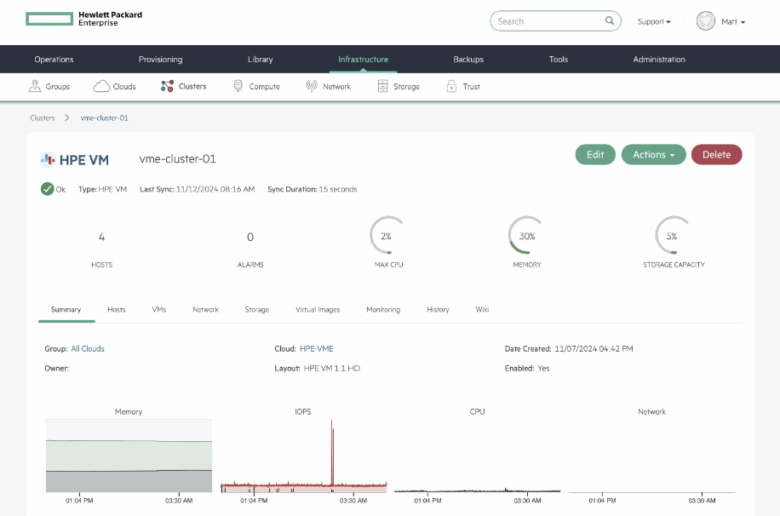Click the Network antenna icon
This screenshot has height=516, width=780.
click(x=311, y=87)
